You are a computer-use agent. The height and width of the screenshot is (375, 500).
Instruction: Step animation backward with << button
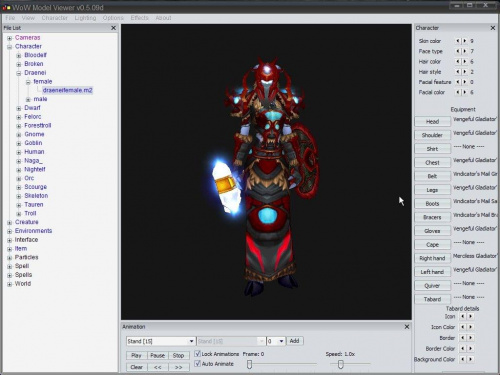tap(158, 367)
